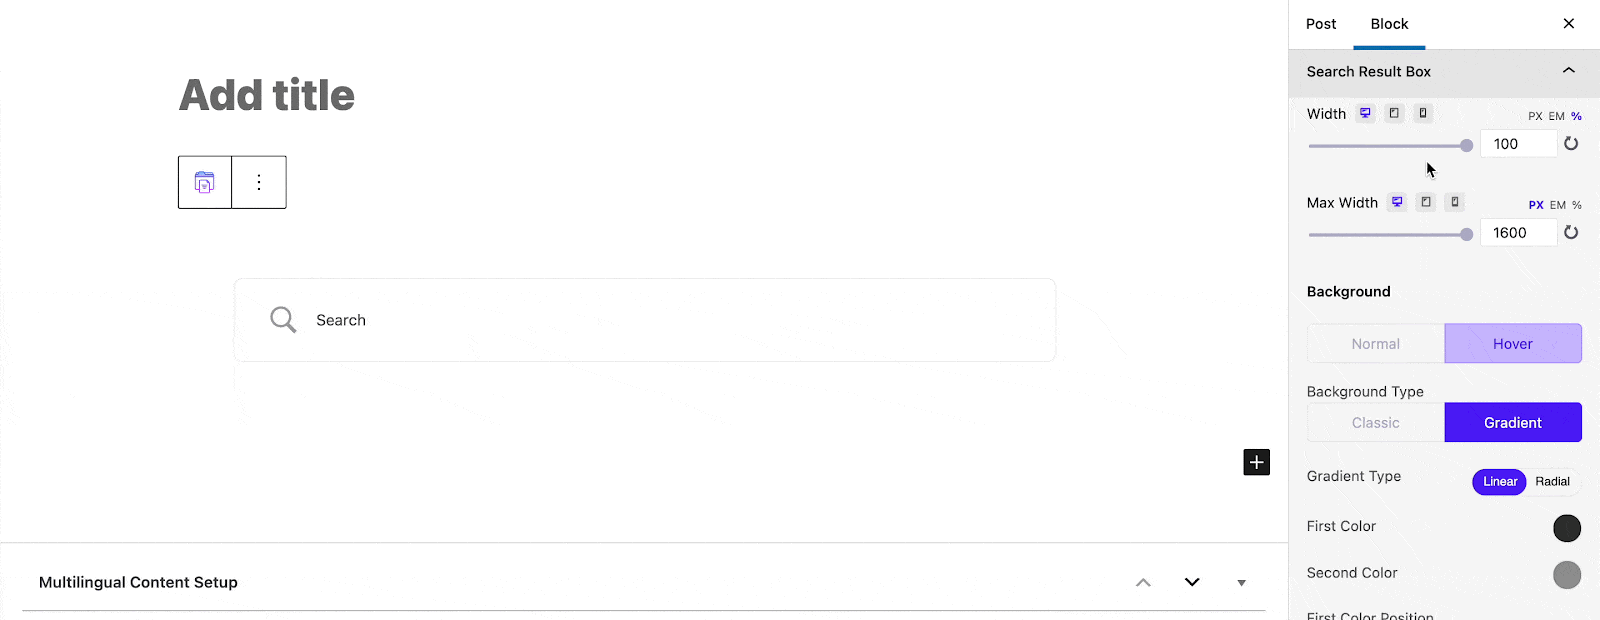This screenshot has height=620, width=1600.
Task: Switch to the Block tab
Action: click(1388, 23)
